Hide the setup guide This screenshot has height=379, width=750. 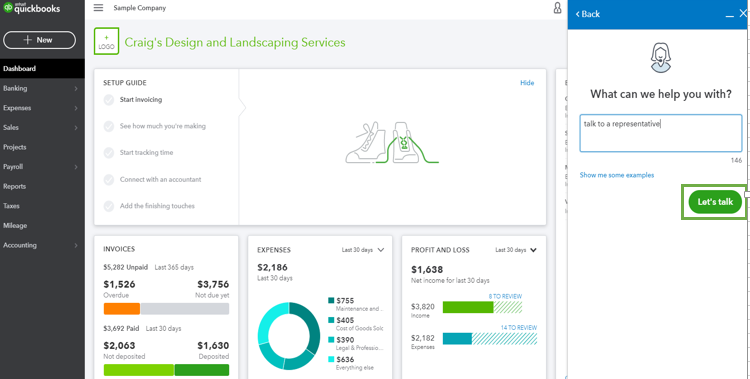coord(527,83)
